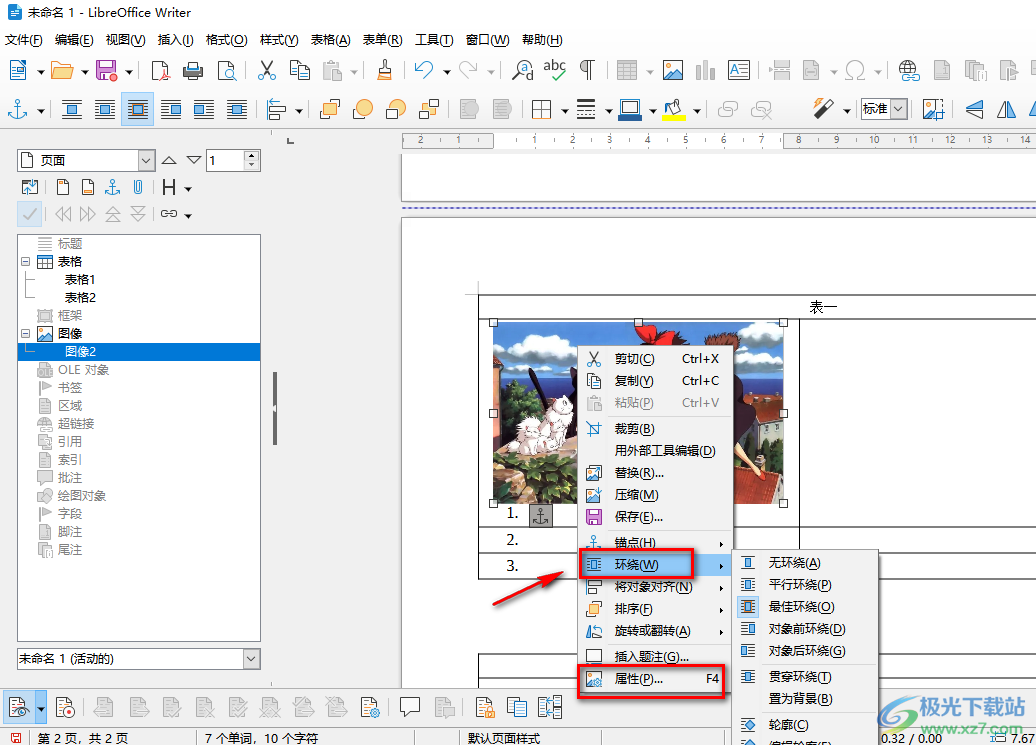The height and width of the screenshot is (745, 1036).
Task: Toggle 轮廓(C) in wrap submenu
Action: pyautogui.click(x=806, y=725)
